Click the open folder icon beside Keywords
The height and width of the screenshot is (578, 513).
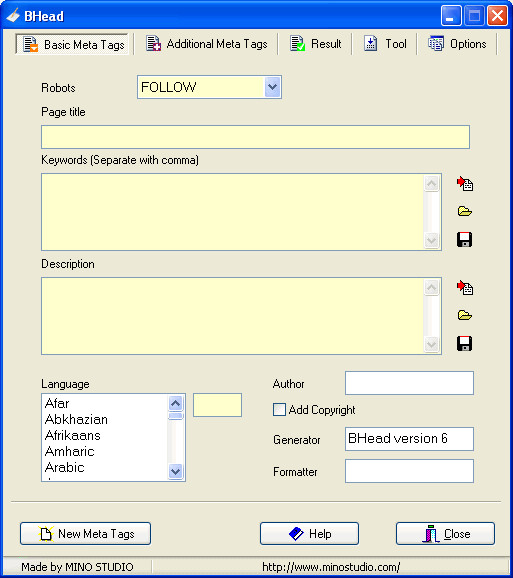click(465, 211)
